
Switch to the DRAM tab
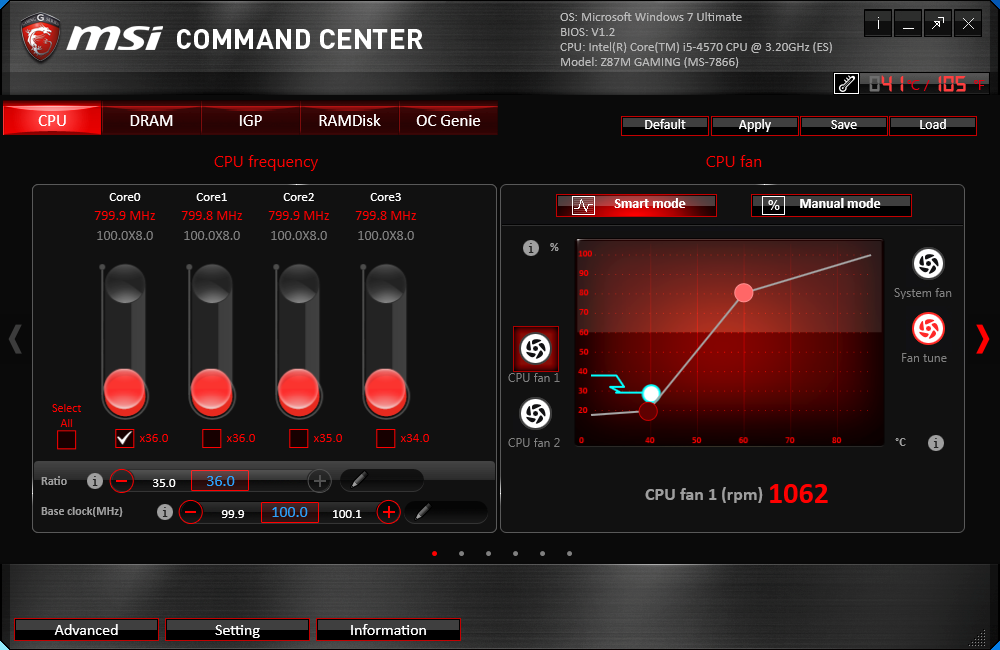point(151,120)
